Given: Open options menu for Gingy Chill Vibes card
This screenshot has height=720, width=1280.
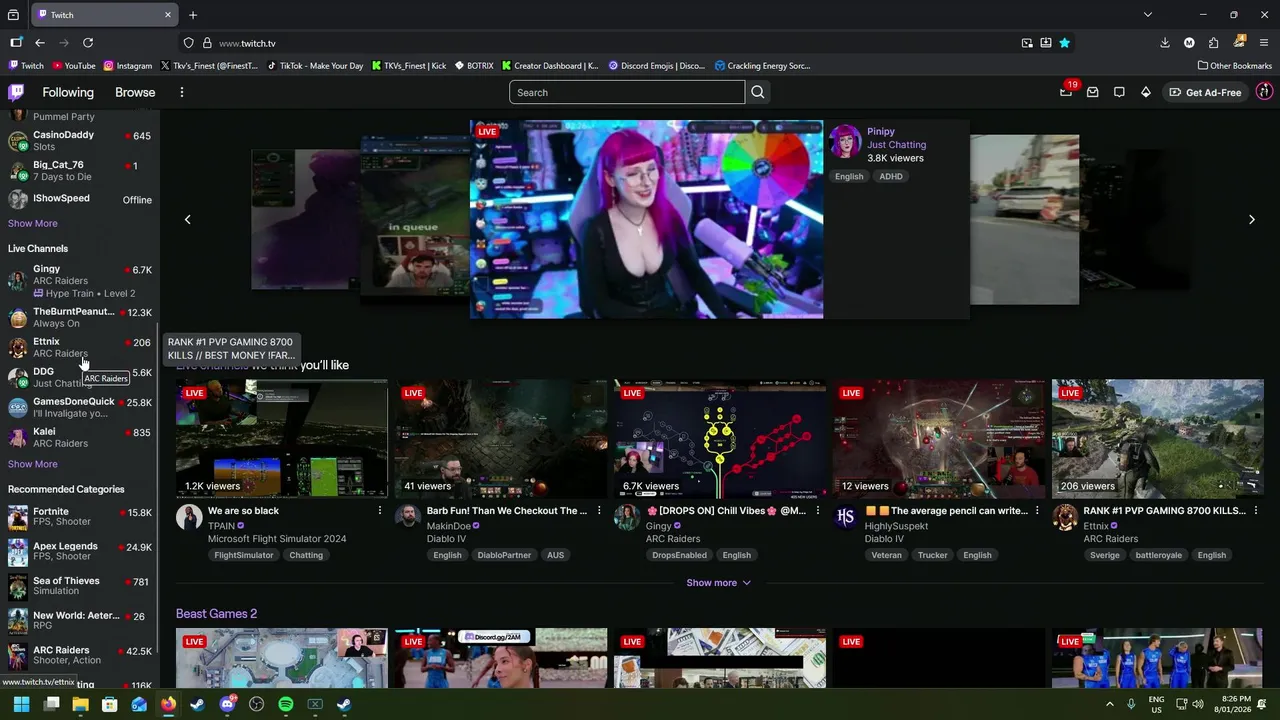Looking at the screenshot, I should pos(818,511).
